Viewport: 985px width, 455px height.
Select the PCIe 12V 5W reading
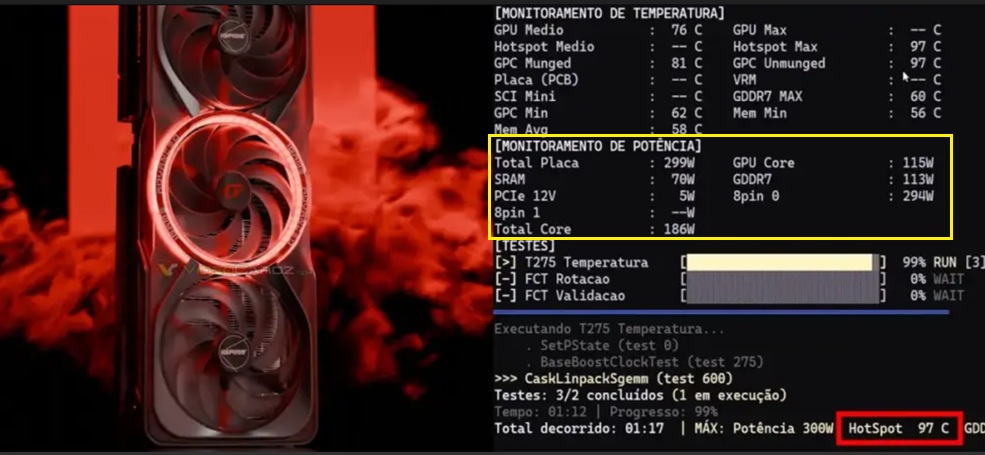594,196
